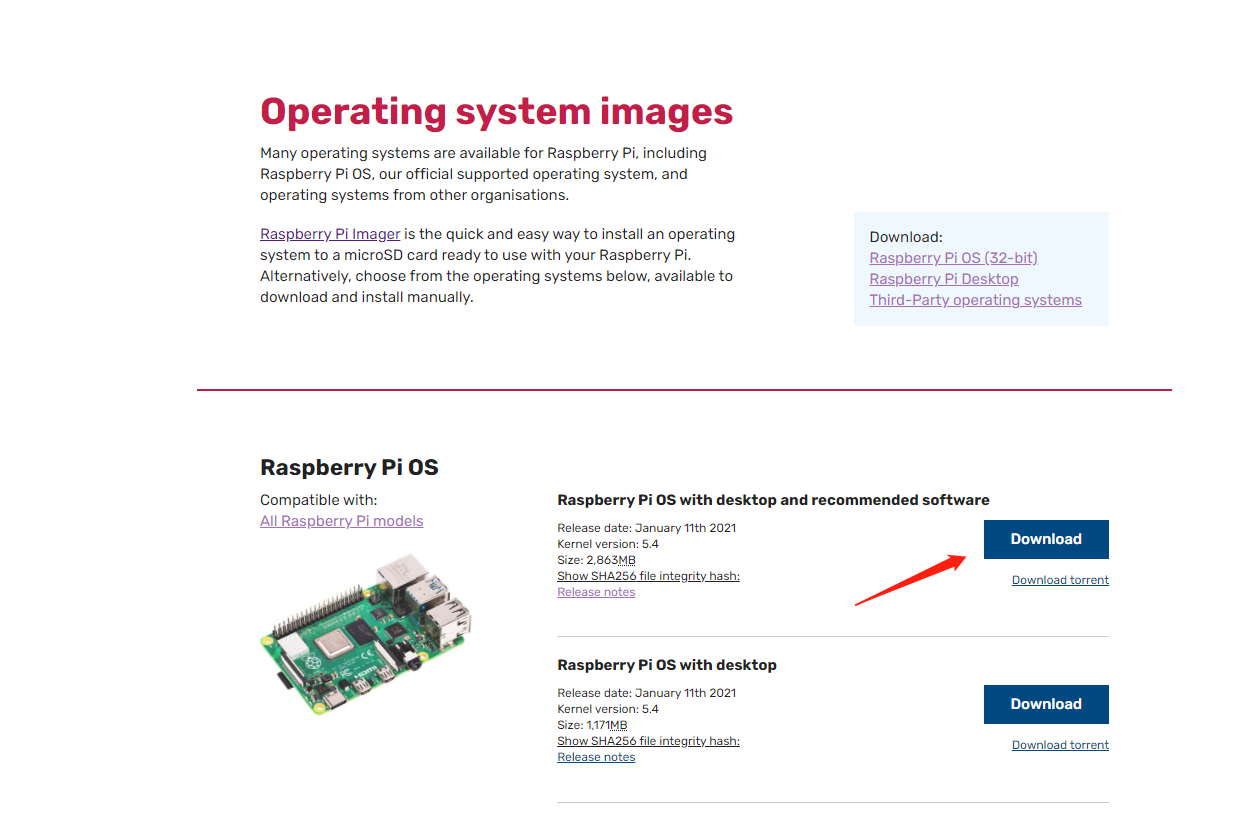Click the 'Raspberry Pi OS with desktop' title
This screenshot has width=1233, height=822.
click(667, 665)
